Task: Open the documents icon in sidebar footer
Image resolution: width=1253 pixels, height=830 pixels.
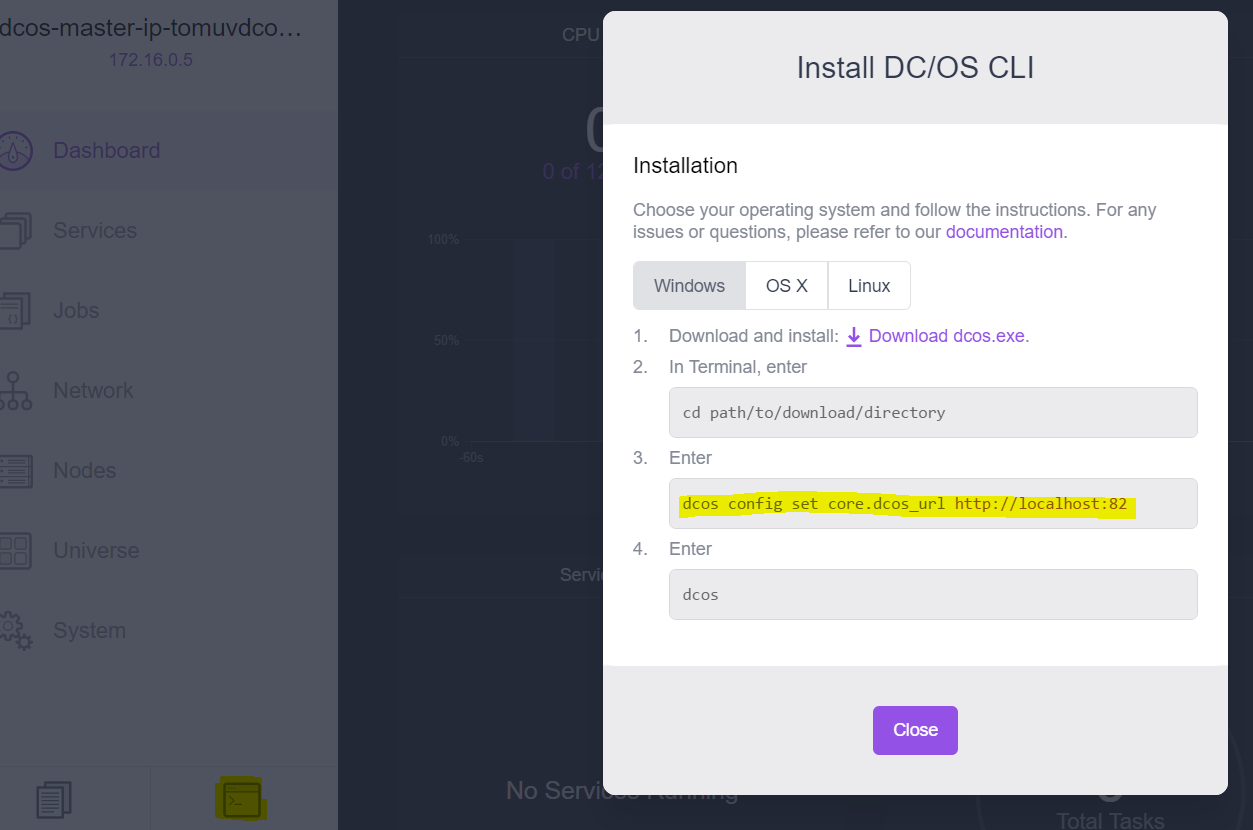Action: click(x=54, y=800)
